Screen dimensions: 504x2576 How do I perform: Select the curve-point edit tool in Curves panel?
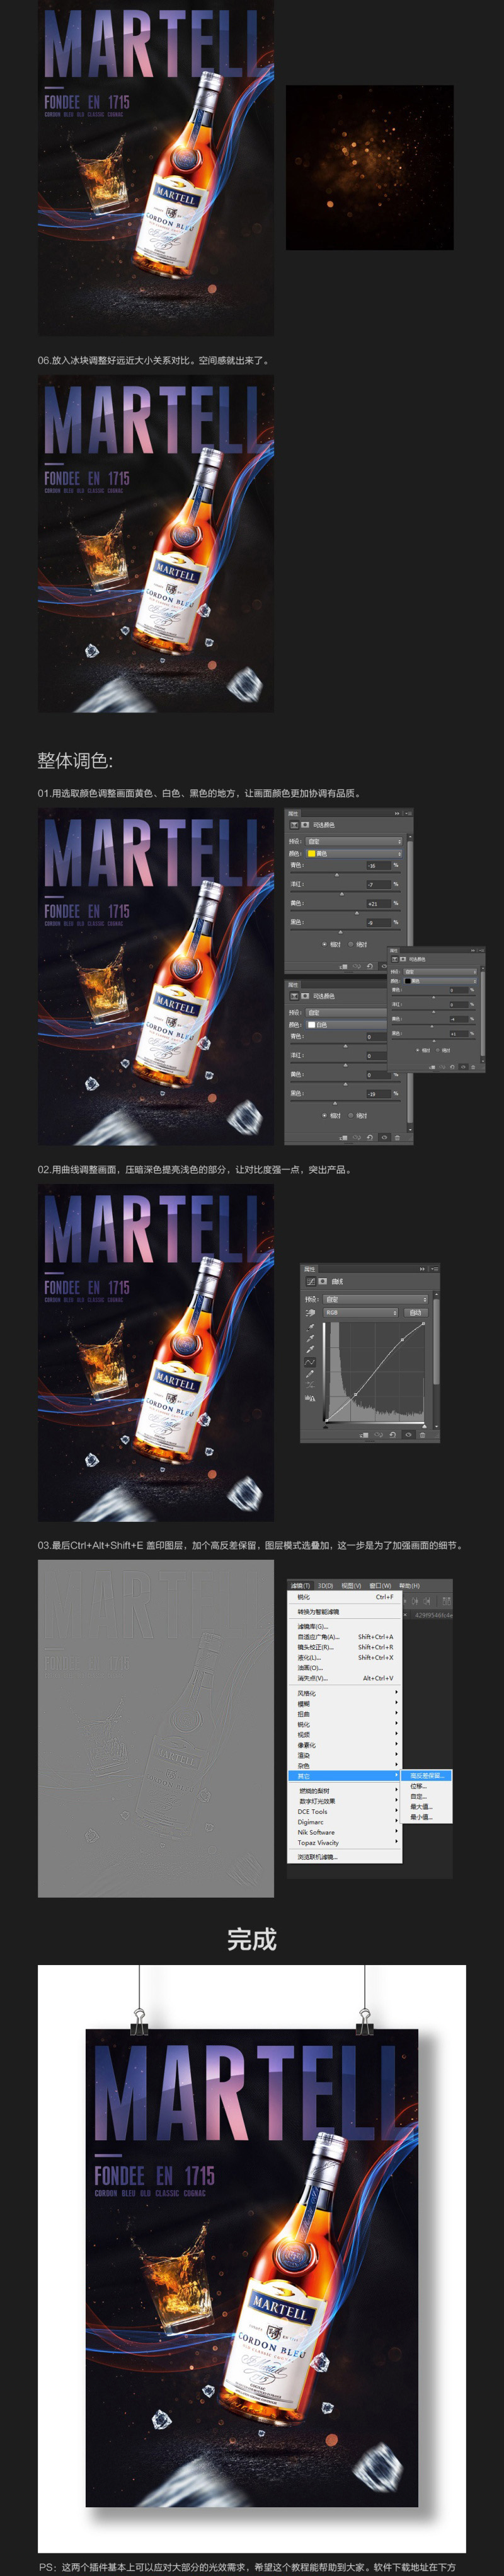click(310, 1361)
